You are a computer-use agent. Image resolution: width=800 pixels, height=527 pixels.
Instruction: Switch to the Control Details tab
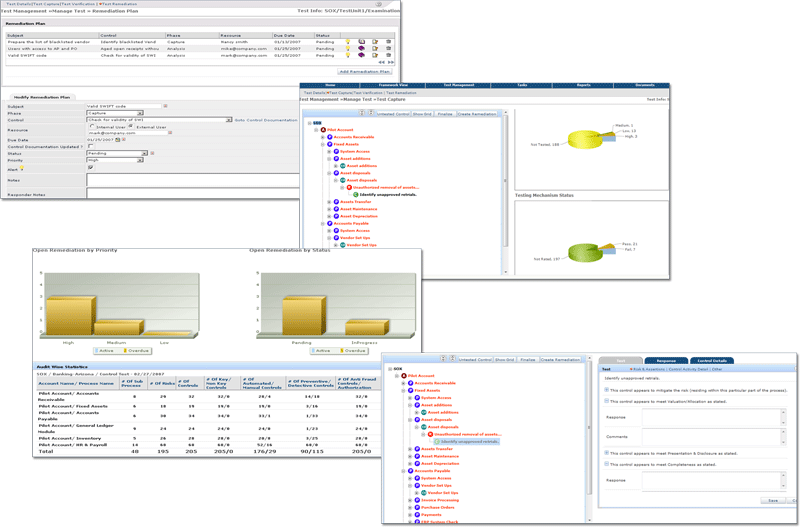point(712,360)
